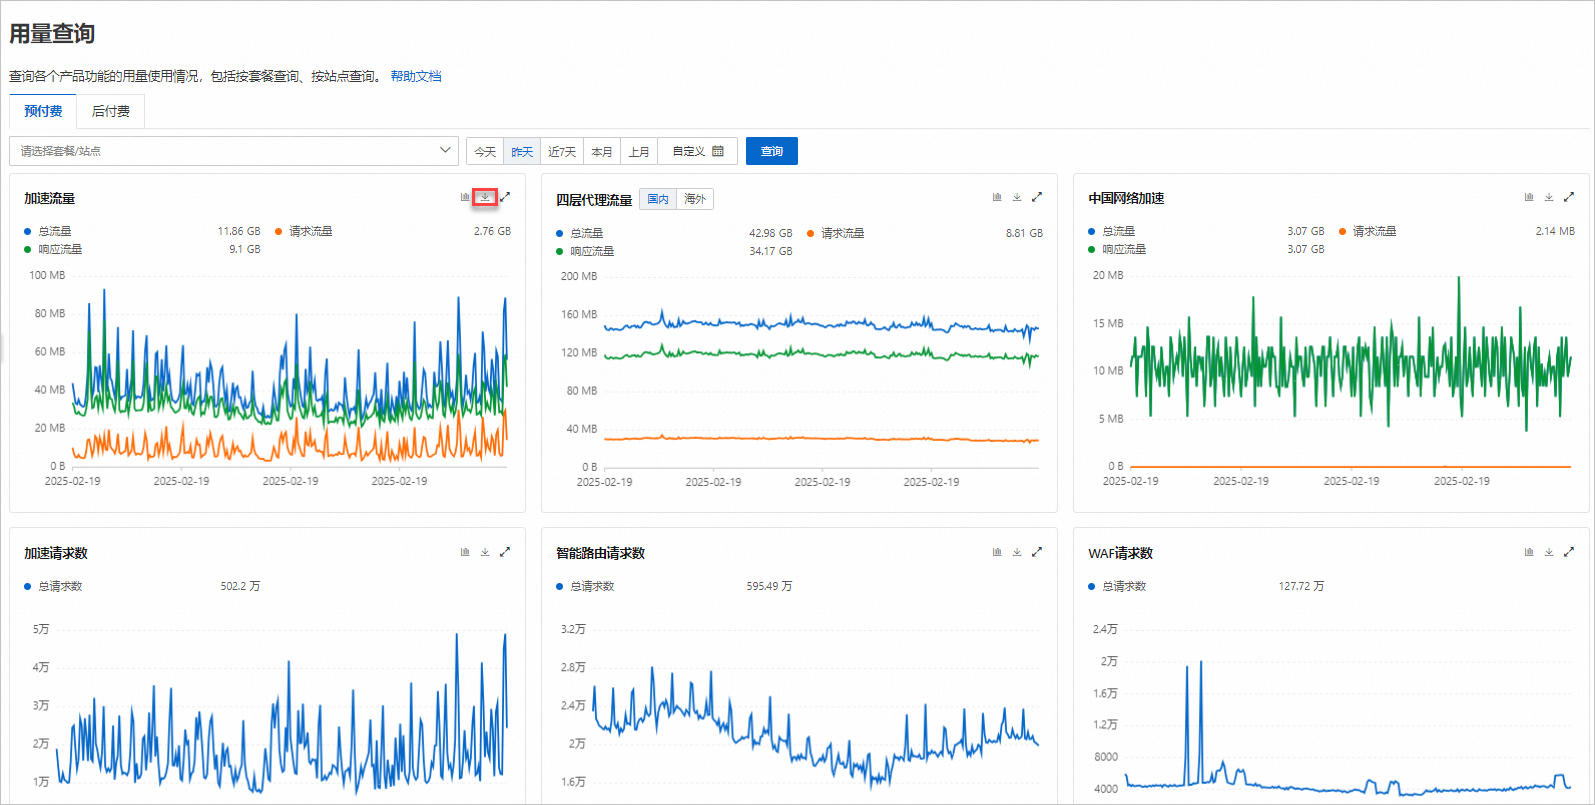This screenshot has width=1595, height=805.
Task: Select the 近7天 time range
Action: pyautogui.click(x=562, y=151)
